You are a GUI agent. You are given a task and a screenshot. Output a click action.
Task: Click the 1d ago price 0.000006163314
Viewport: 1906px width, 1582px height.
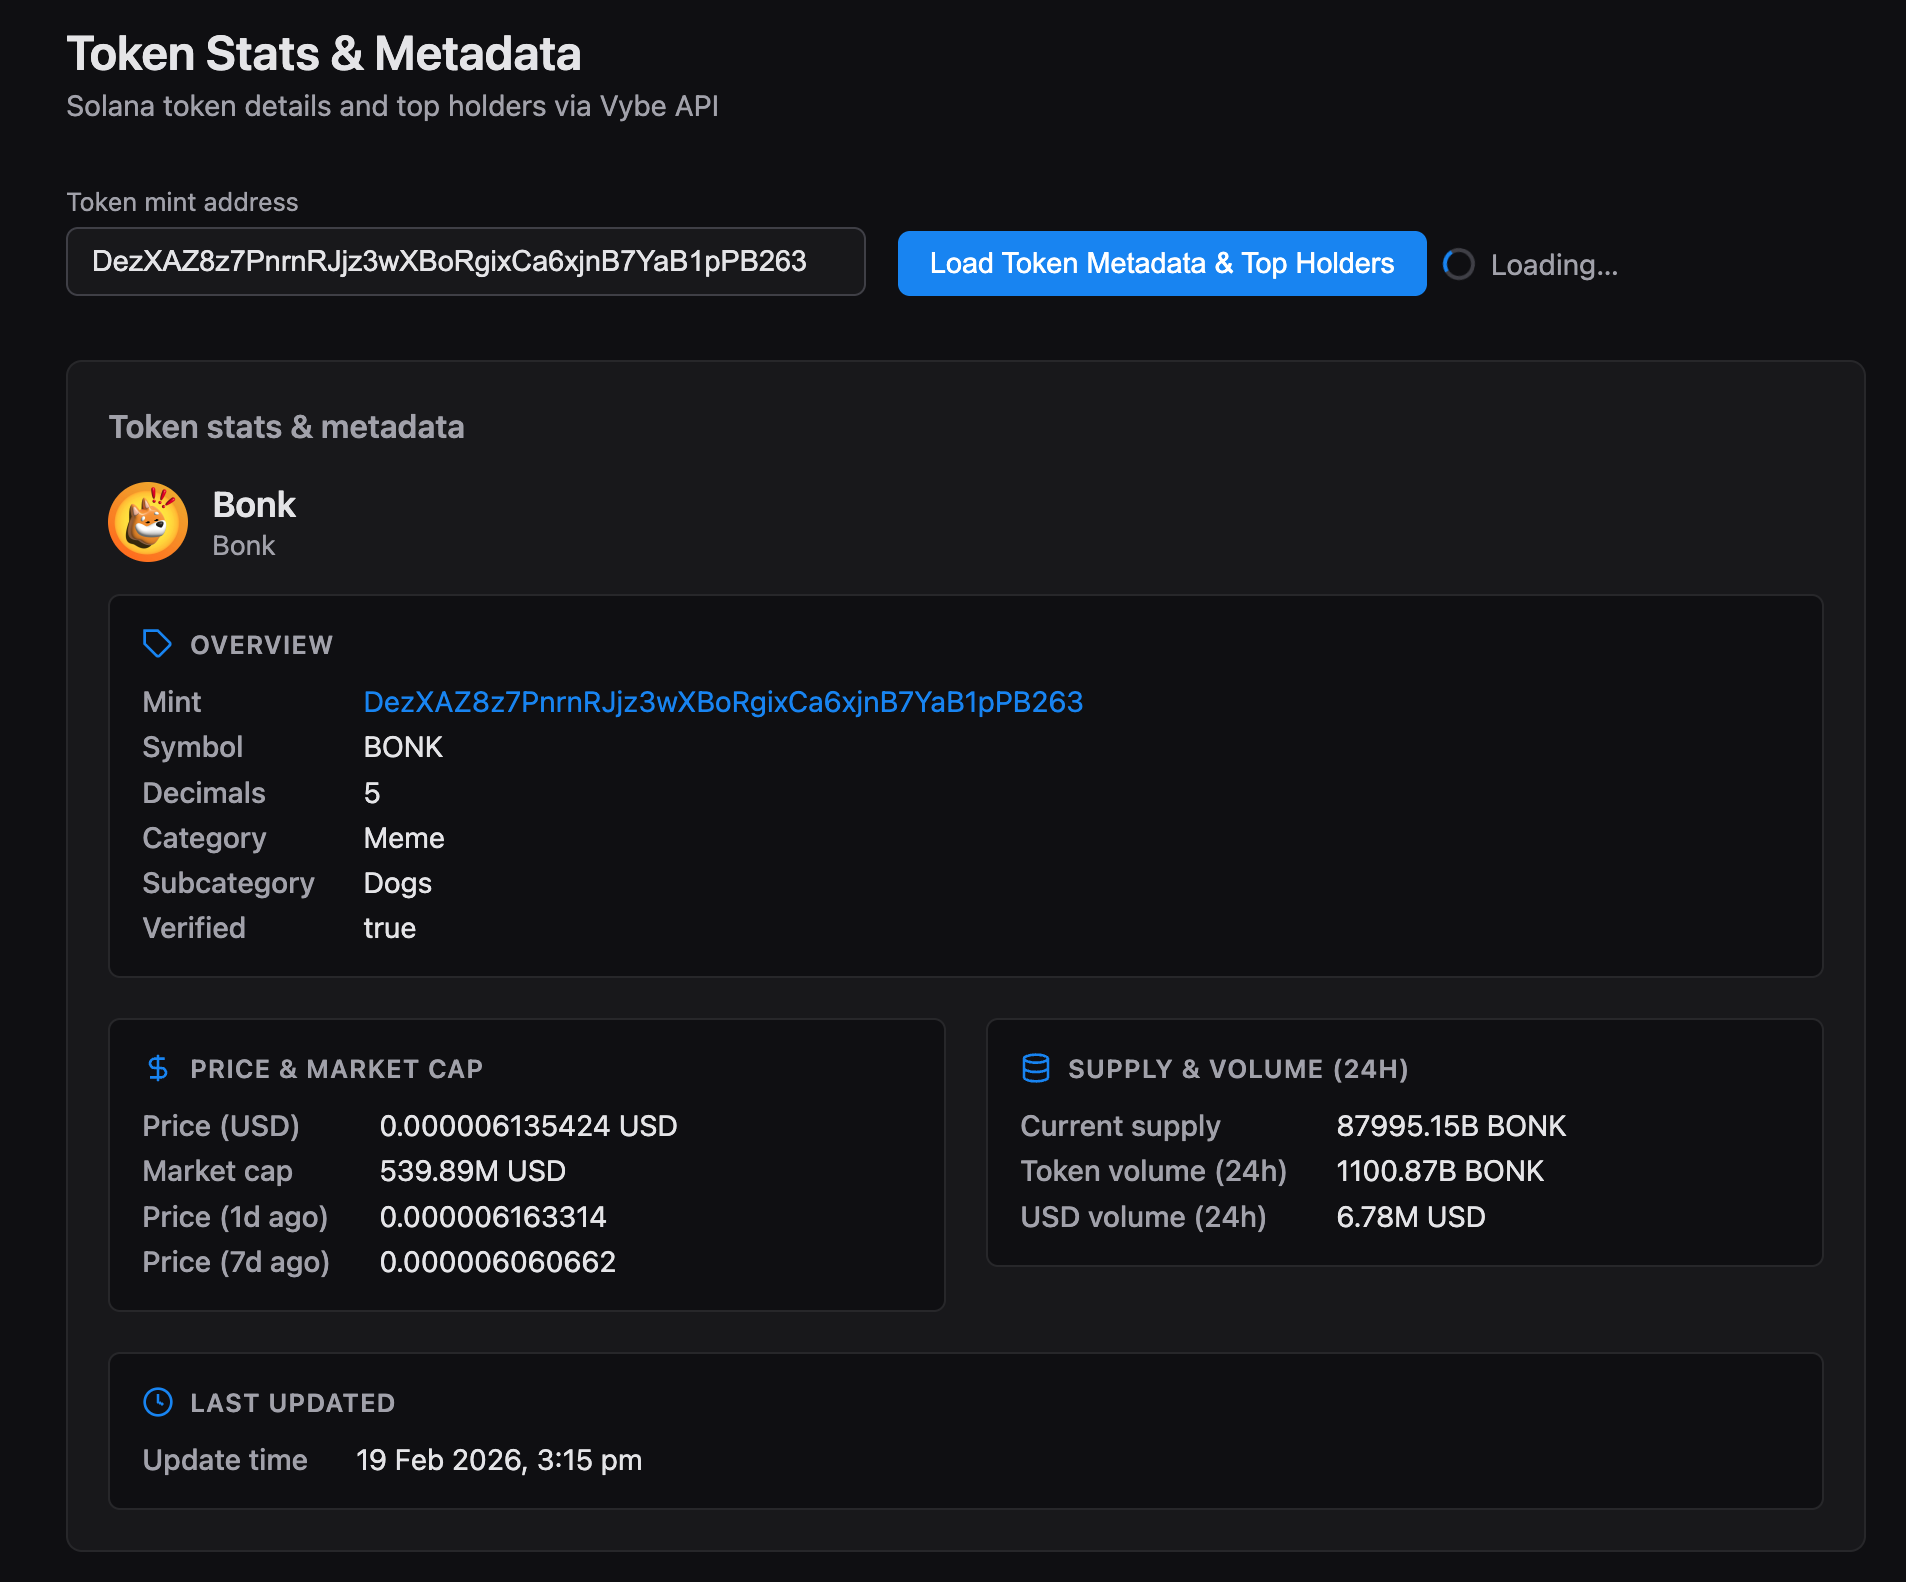click(493, 1217)
